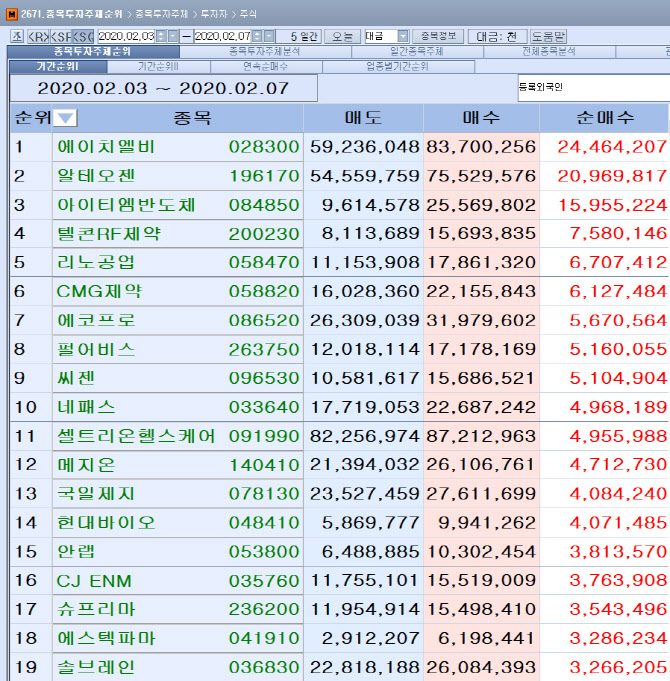Viewport: 670px width, 681px height.
Task: Click the end date field 2020.02.07
Action: pyautogui.click(x=223, y=36)
